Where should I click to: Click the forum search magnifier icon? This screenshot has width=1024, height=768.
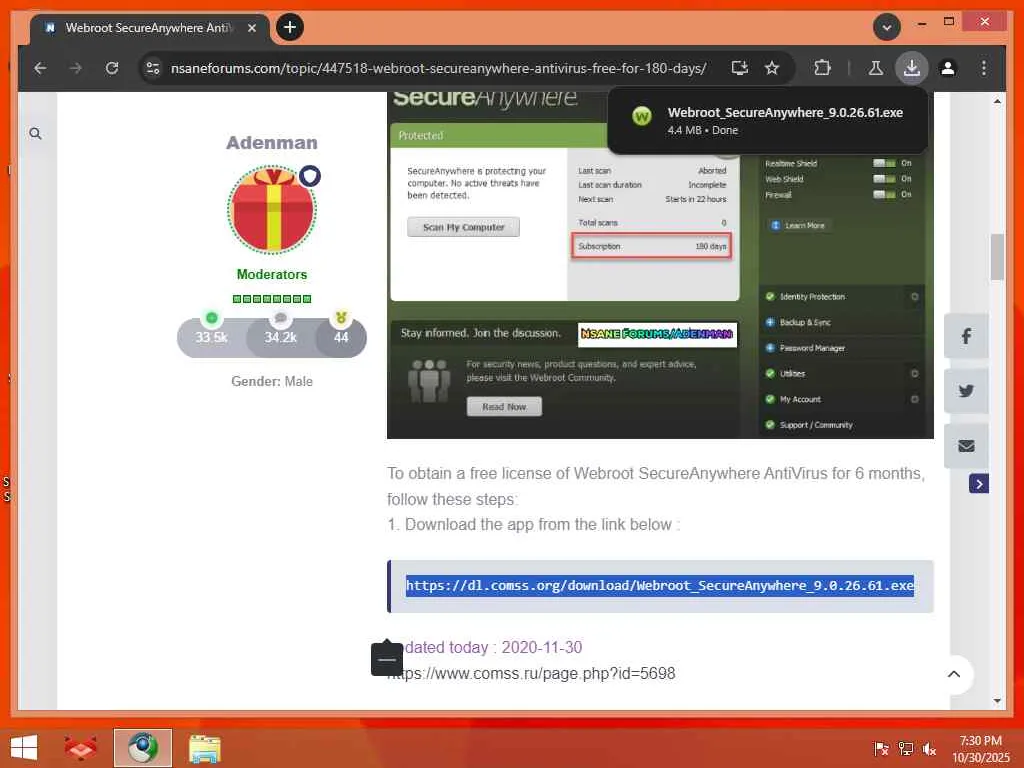click(x=35, y=134)
